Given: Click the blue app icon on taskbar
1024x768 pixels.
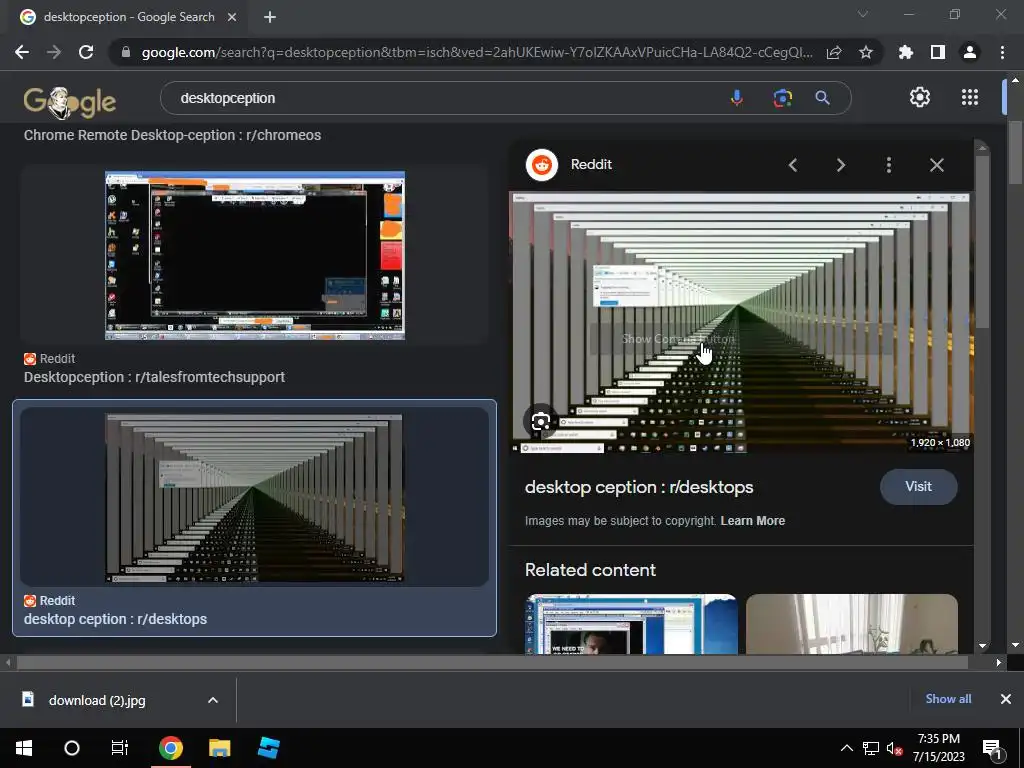Looking at the screenshot, I should pyautogui.click(x=268, y=748).
